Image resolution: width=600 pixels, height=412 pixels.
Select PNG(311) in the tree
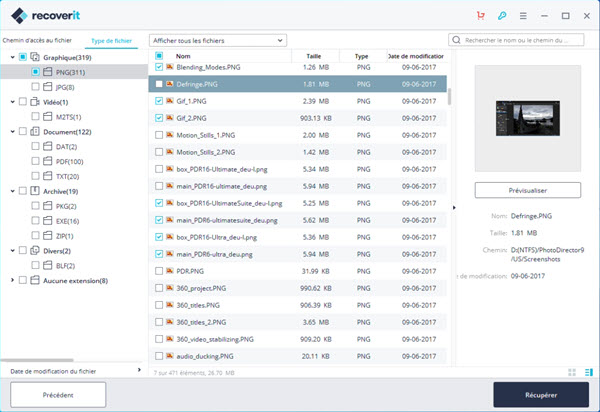[70, 72]
